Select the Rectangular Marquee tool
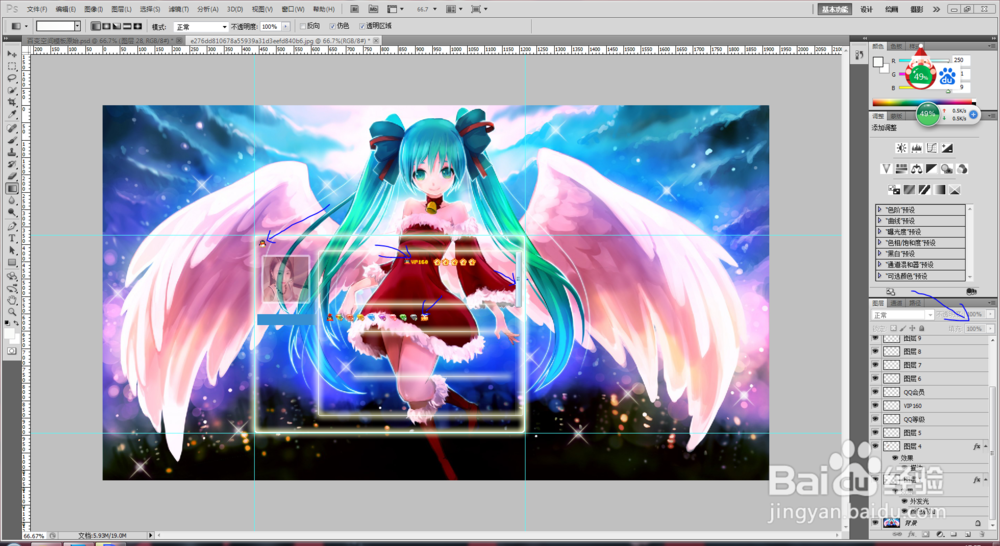 click(12, 66)
